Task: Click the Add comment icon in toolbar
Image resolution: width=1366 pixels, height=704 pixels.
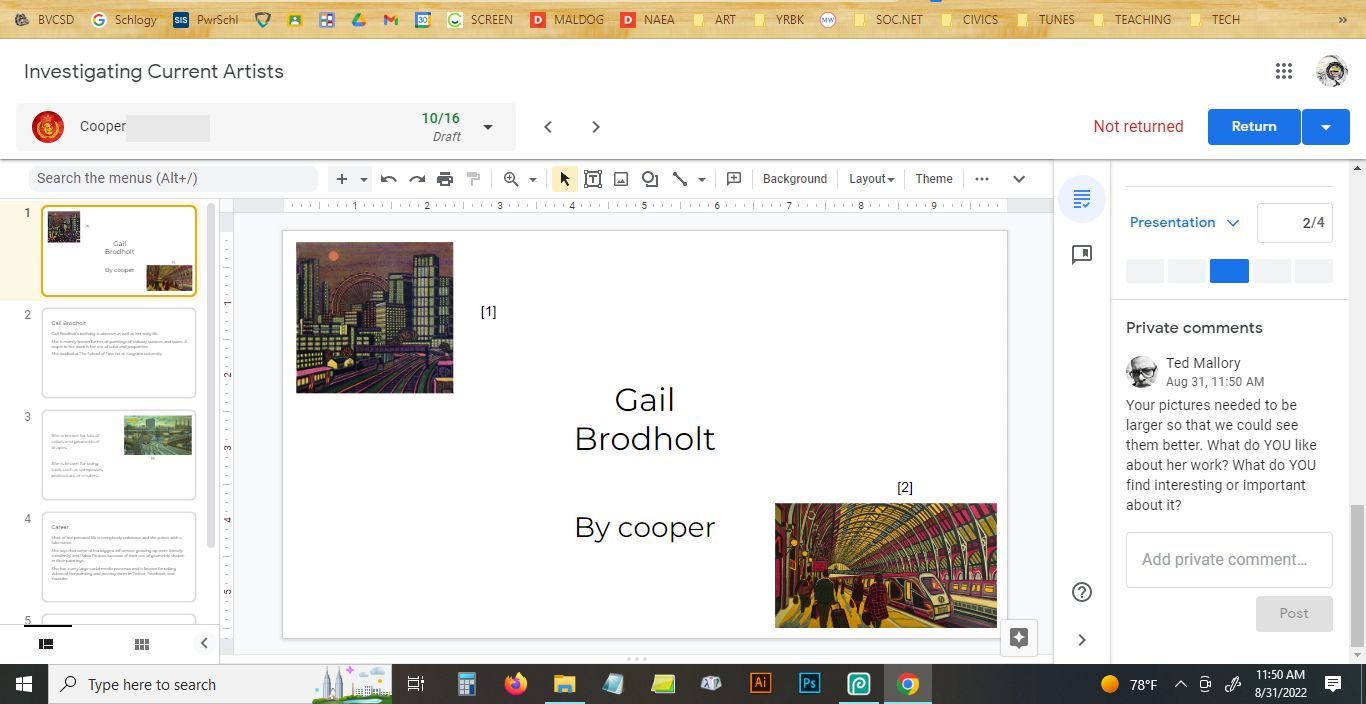Action: coord(734,179)
